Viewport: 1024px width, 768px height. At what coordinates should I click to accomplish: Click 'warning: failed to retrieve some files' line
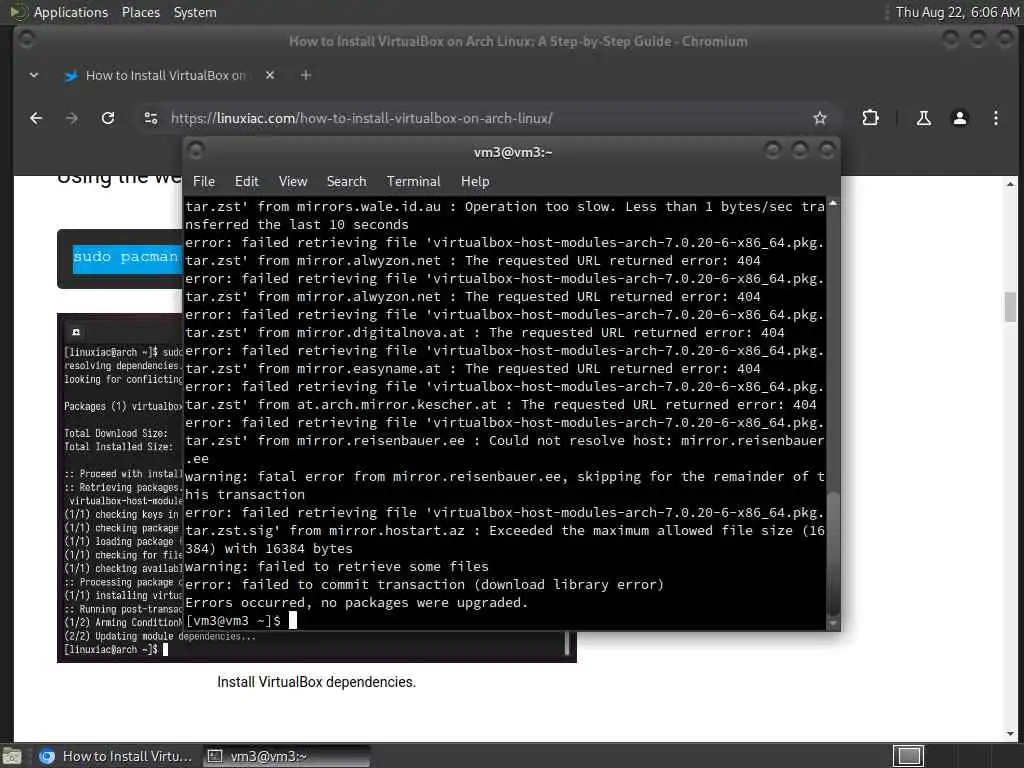337,567
